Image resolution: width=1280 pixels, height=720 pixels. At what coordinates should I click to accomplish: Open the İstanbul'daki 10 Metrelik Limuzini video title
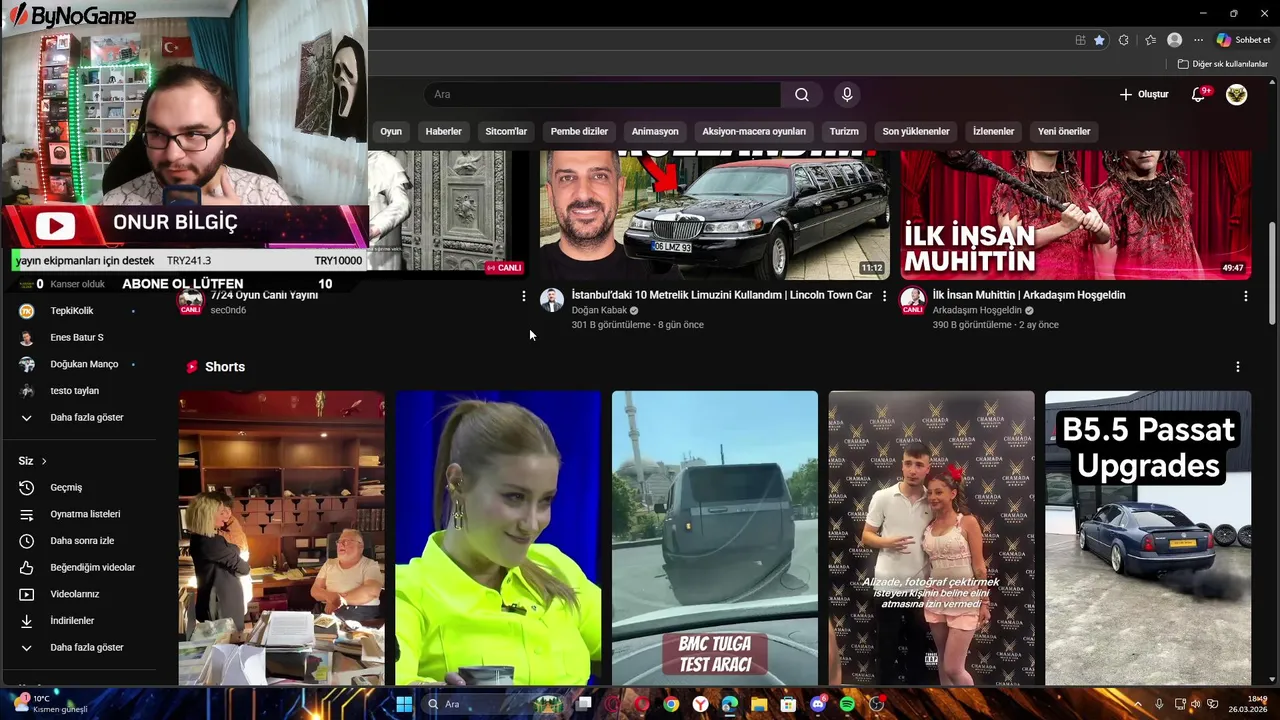pyautogui.click(x=722, y=295)
